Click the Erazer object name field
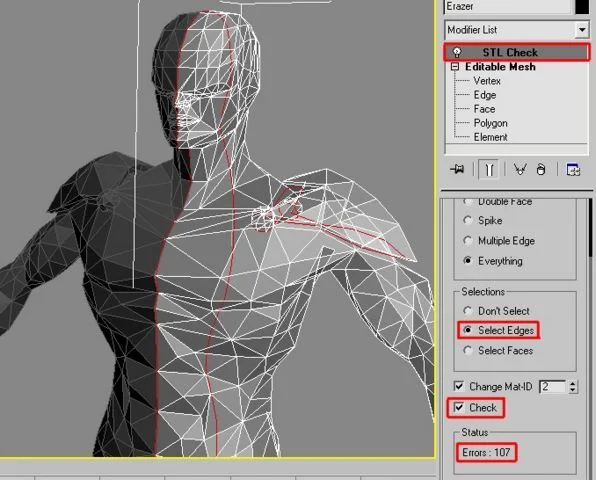This screenshot has height=480, width=596. pos(508,6)
